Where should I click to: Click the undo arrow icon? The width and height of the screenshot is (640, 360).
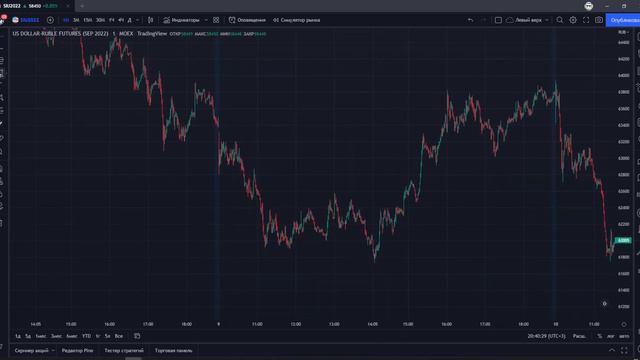click(471, 20)
